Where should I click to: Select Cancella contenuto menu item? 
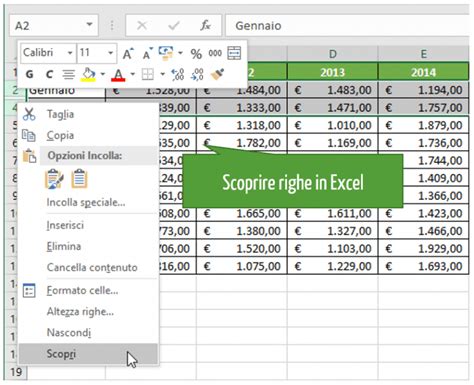88,267
